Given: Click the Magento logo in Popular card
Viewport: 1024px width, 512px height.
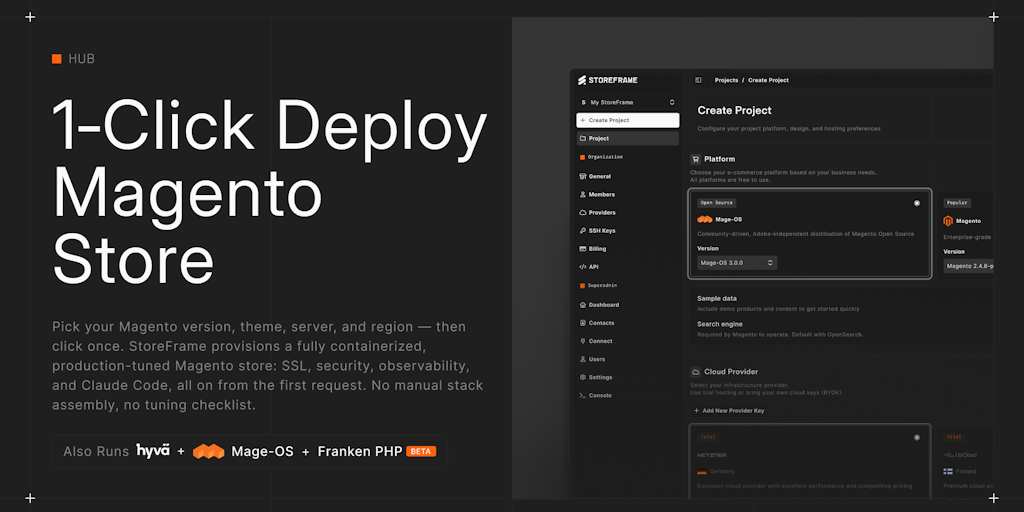Looking at the screenshot, I should tap(948, 221).
